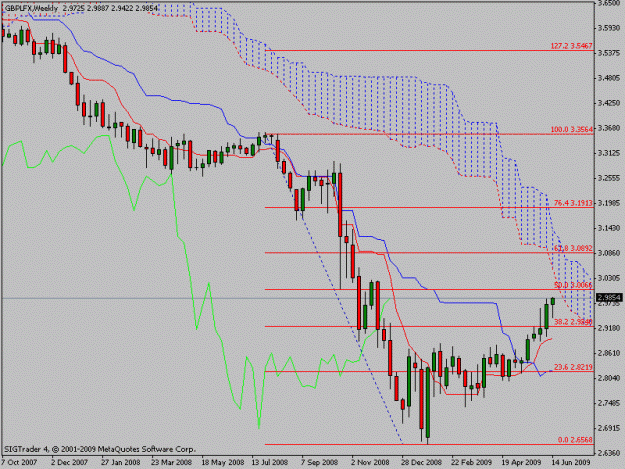Click the 23 Mar 2008 date label
This screenshot has height=469, width=625.
(171, 462)
